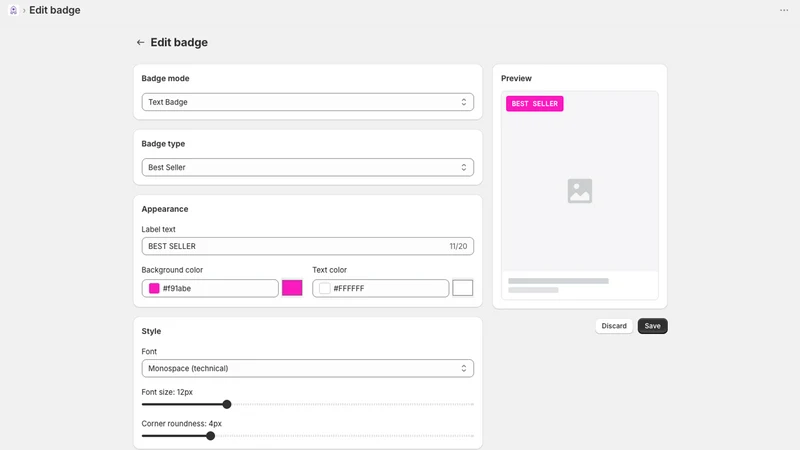The image size is (800, 450).
Task: Click the text color hex #FFFFFF field
Action: click(x=381, y=288)
